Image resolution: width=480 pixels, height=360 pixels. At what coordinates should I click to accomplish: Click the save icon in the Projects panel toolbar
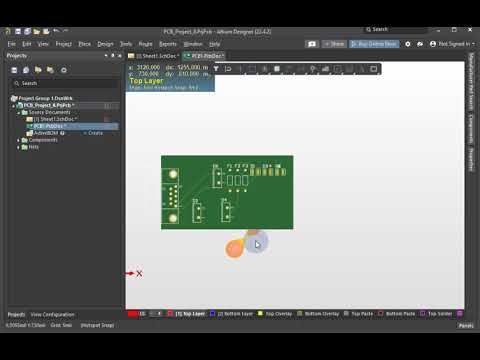pyautogui.click(x=14, y=70)
